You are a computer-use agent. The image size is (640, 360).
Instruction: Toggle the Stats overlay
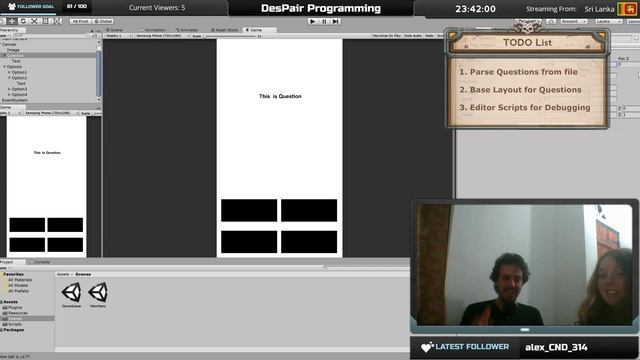[x=429, y=36]
